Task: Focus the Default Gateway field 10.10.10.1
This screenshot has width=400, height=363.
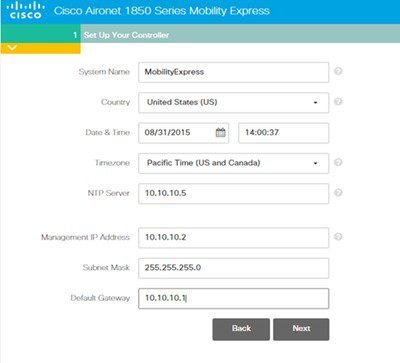Action: [233, 299]
